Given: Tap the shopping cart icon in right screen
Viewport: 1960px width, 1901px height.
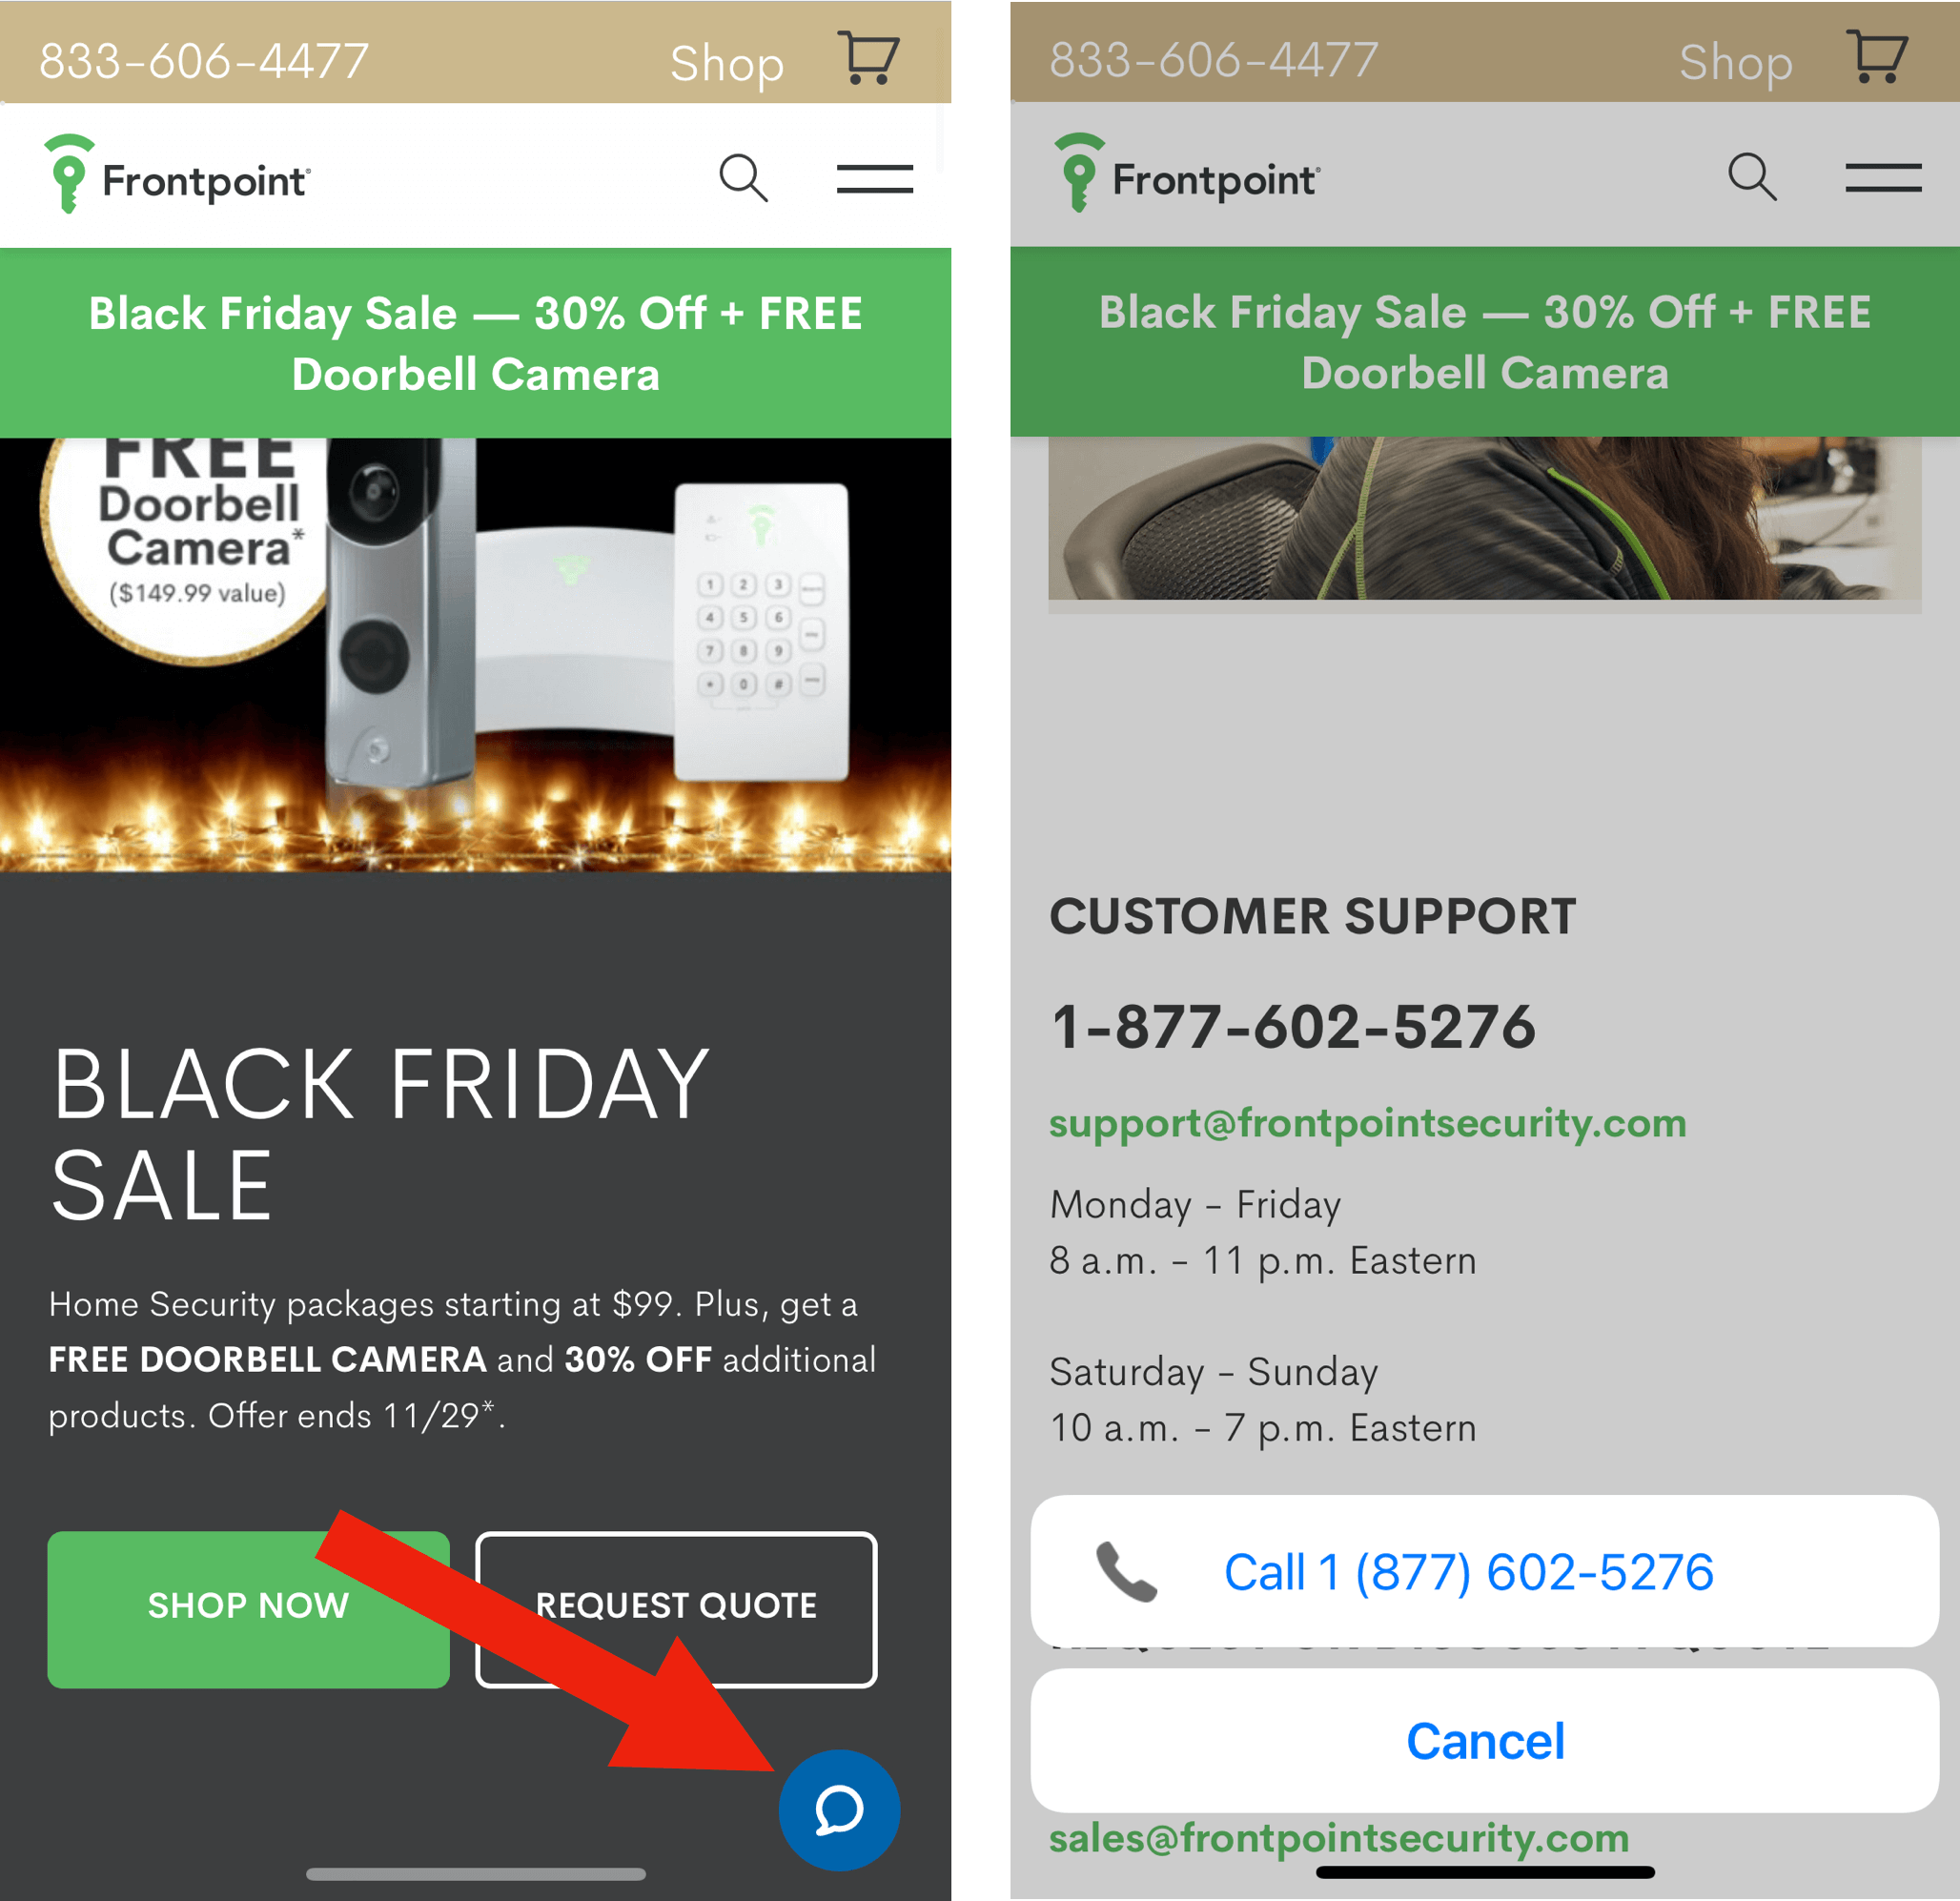Looking at the screenshot, I should [x=1877, y=57].
